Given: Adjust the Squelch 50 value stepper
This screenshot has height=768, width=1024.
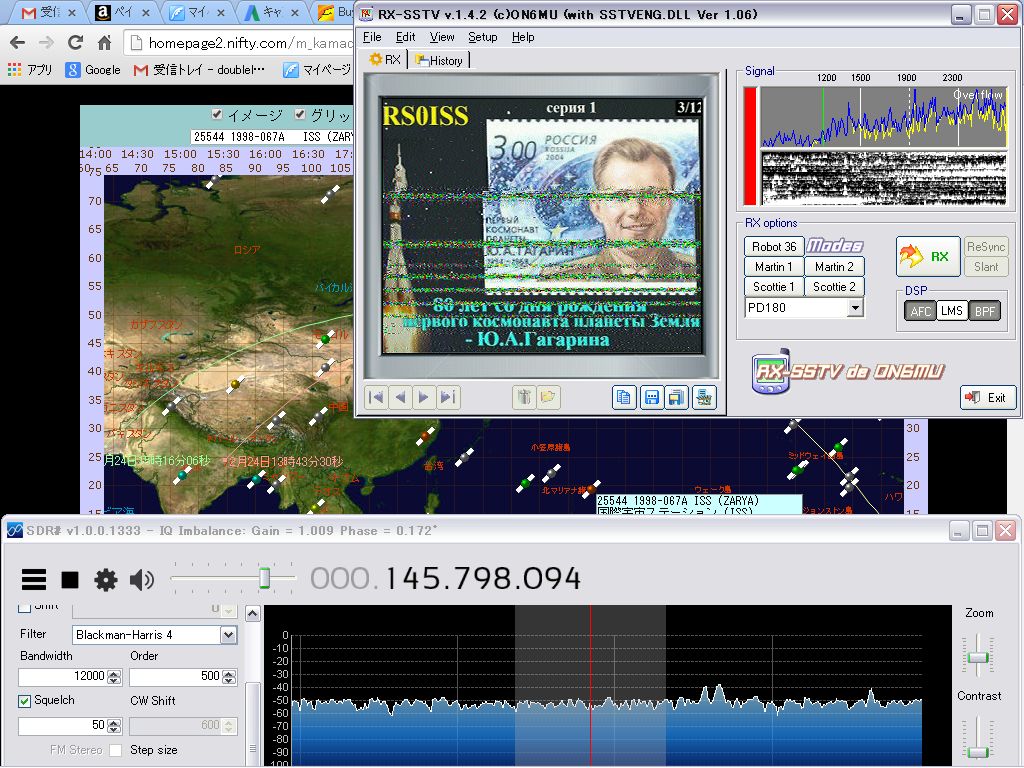Looking at the screenshot, I should [x=114, y=726].
